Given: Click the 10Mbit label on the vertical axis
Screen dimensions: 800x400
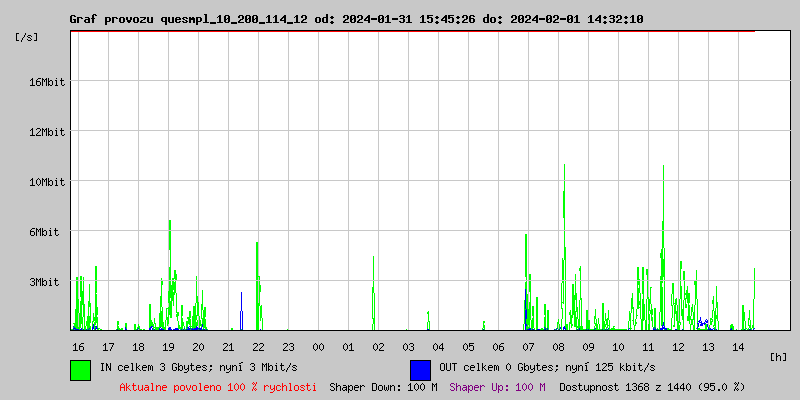Looking at the screenshot, I should [47, 182].
